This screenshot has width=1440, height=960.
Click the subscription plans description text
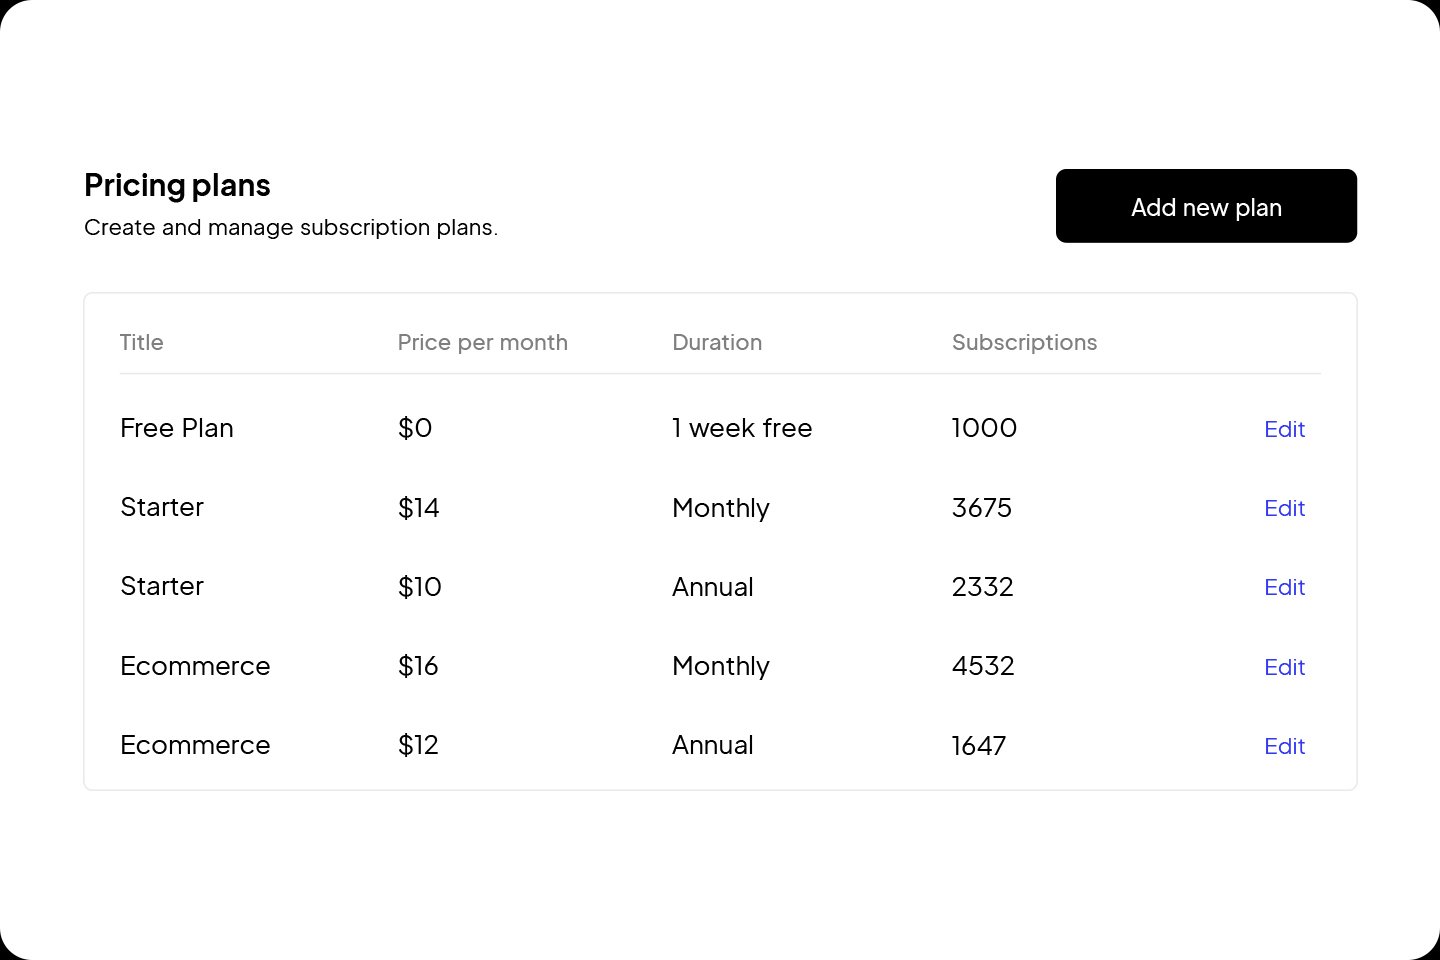pyautogui.click(x=291, y=227)
